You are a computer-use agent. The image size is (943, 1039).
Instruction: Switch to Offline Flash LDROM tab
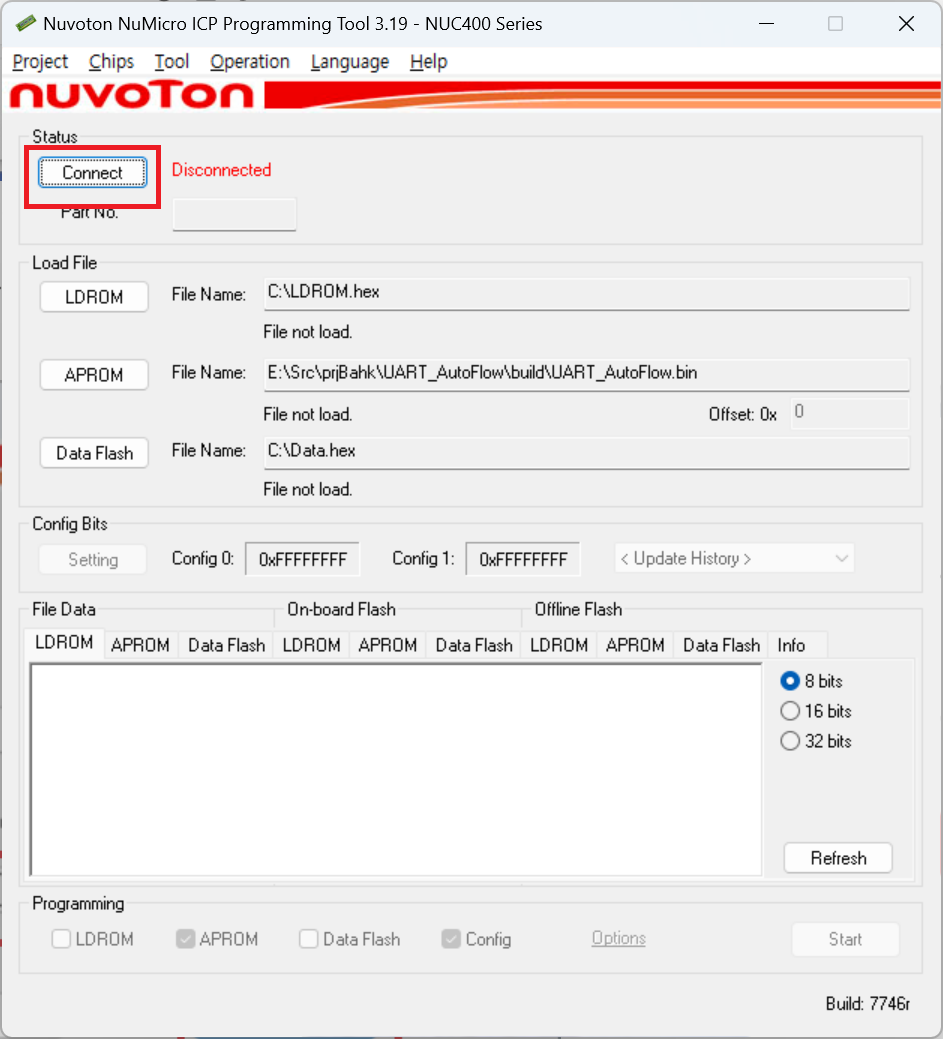point(559,645)
